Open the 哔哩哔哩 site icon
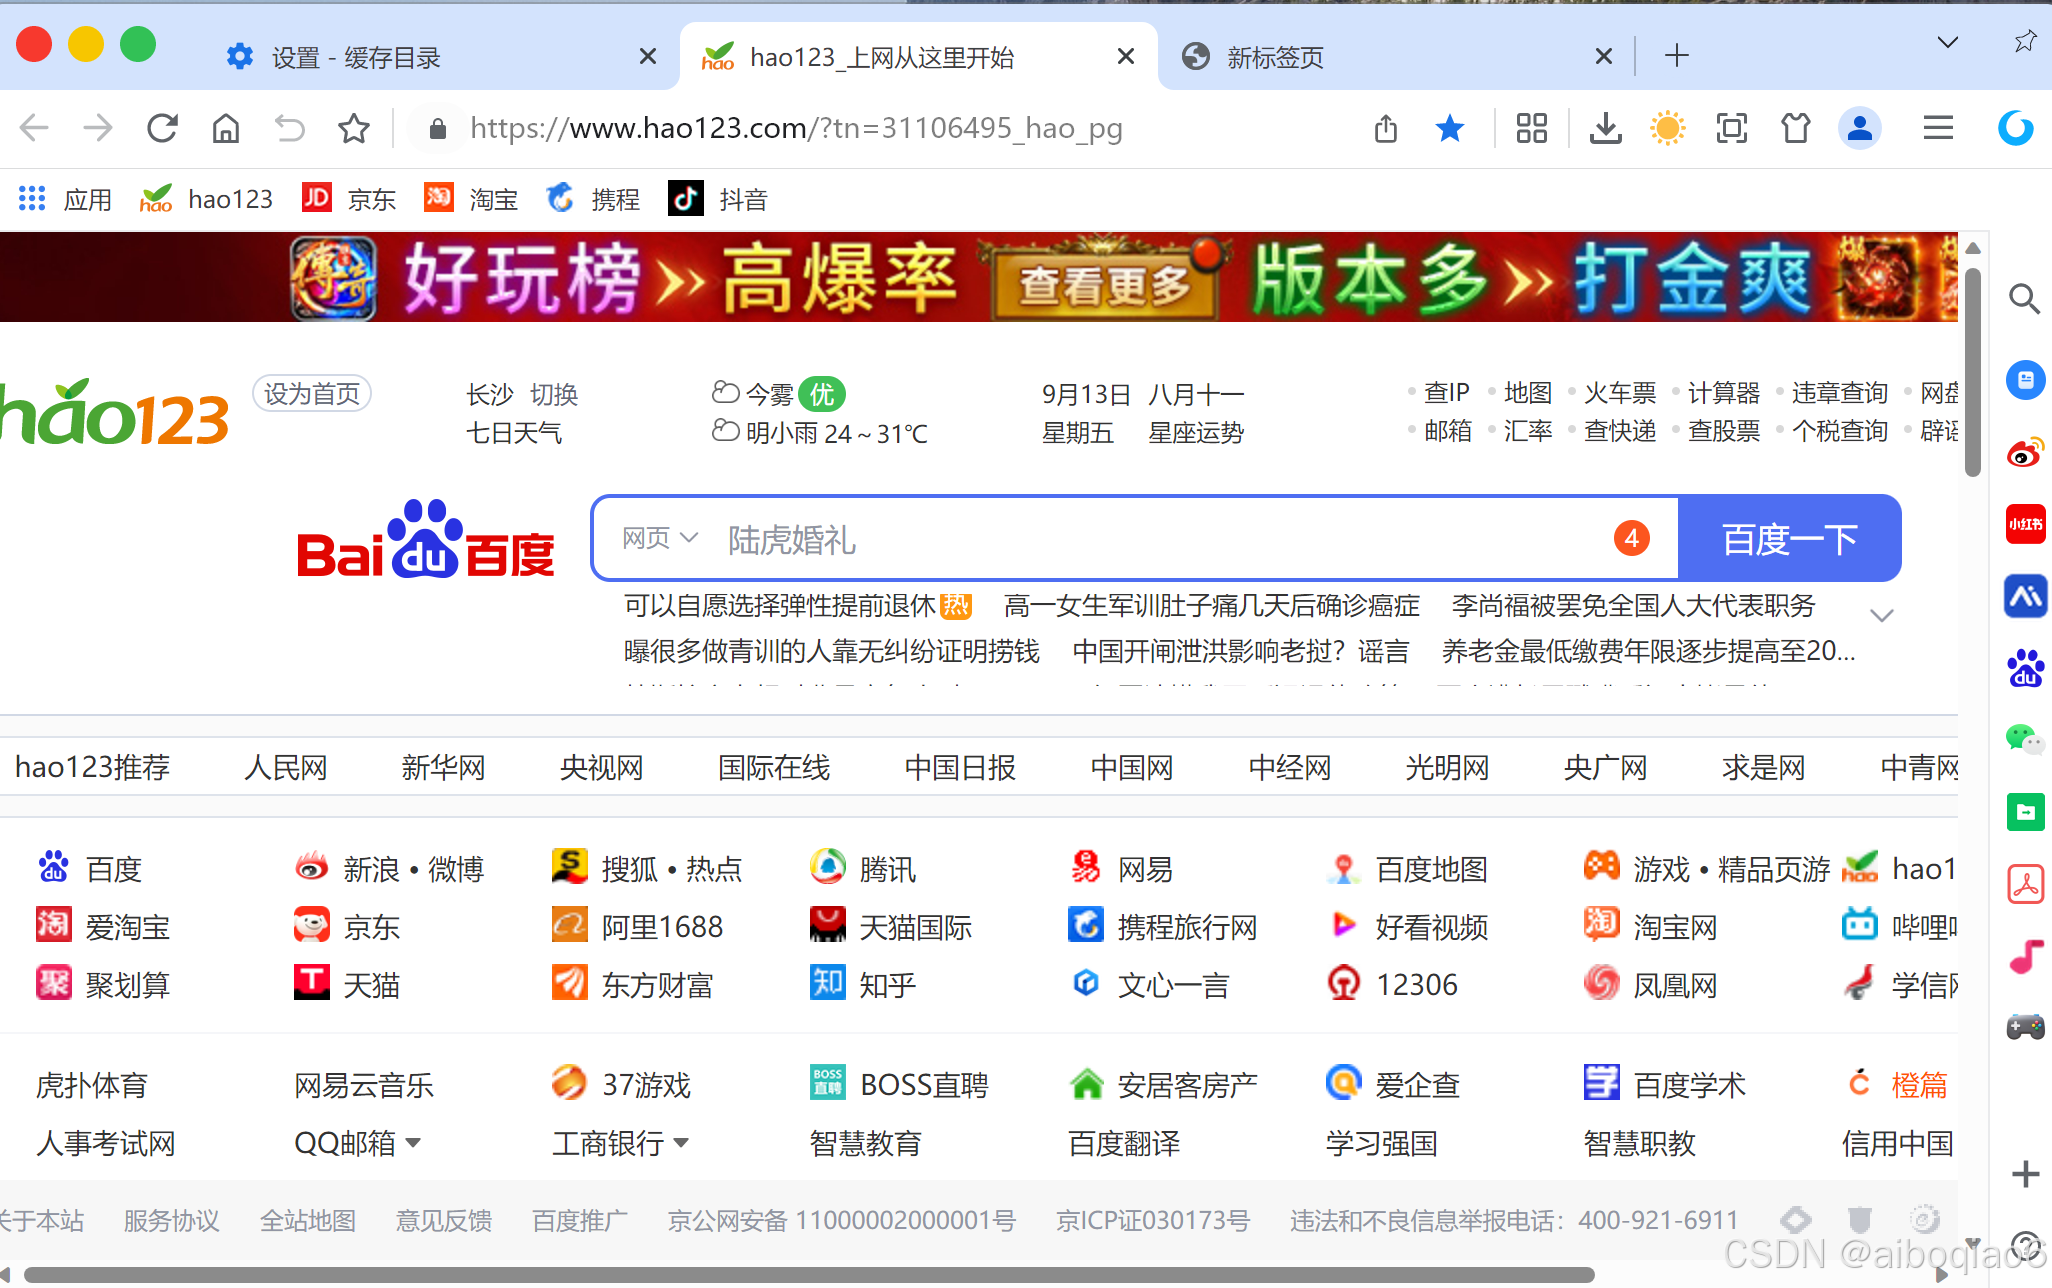 pyautogui.click(x=1860, y=925)
